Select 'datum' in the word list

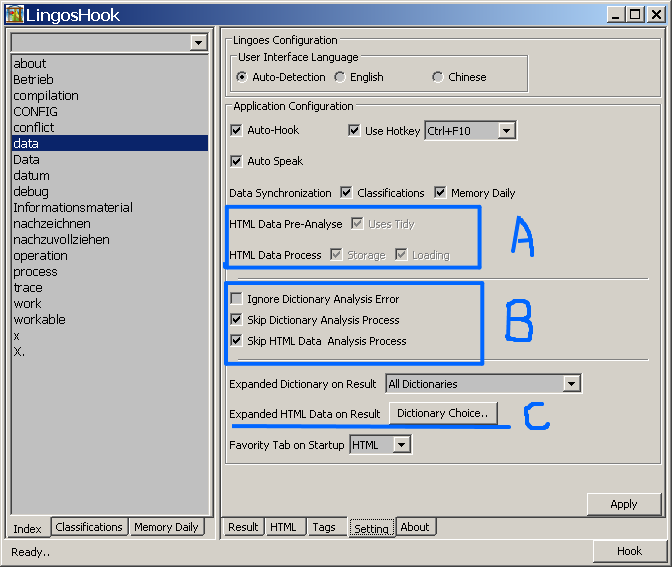pos(110,175)
